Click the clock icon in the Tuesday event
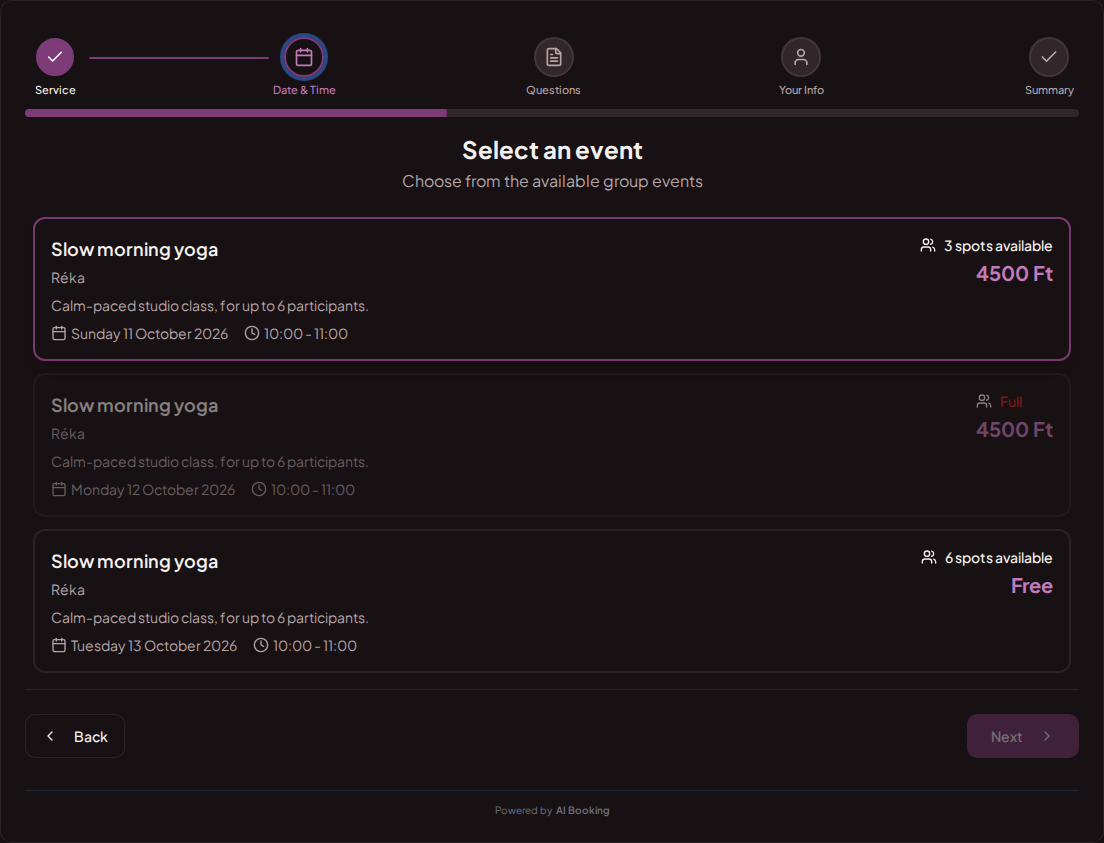This screenshot has width=1104, height=843. pyautogui.click(x=261, y=645)
